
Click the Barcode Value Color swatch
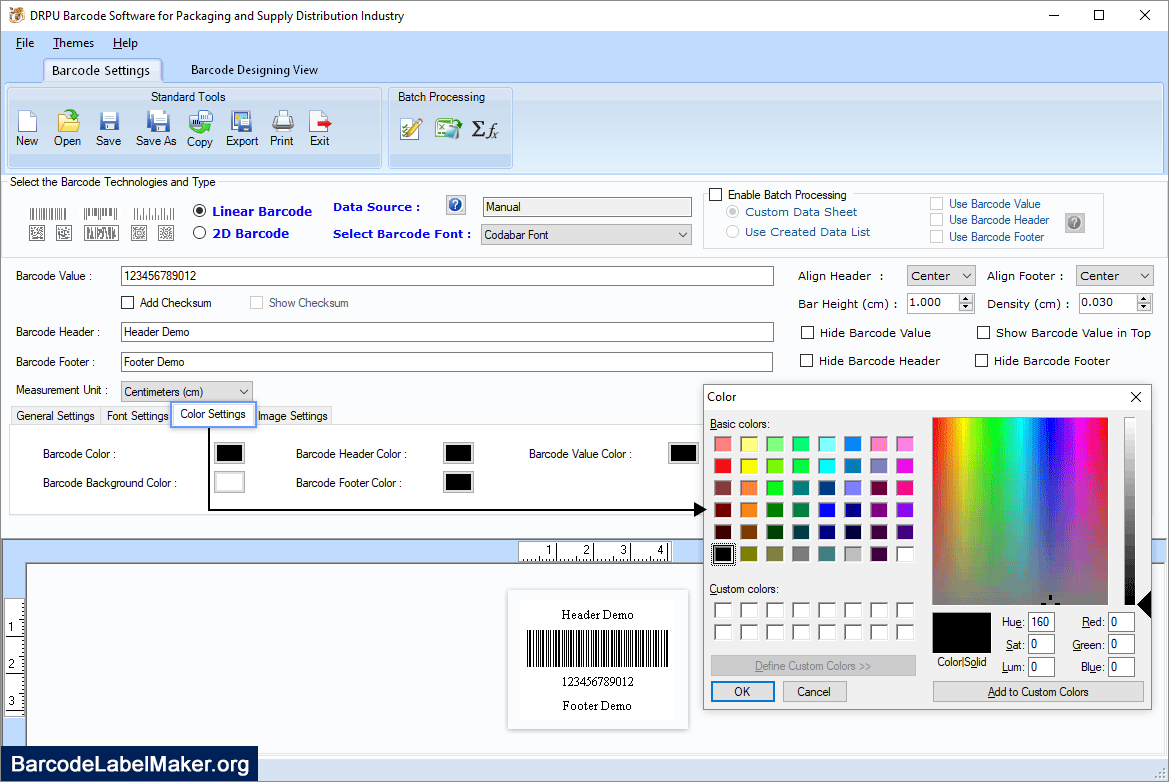tap(683, 453)
